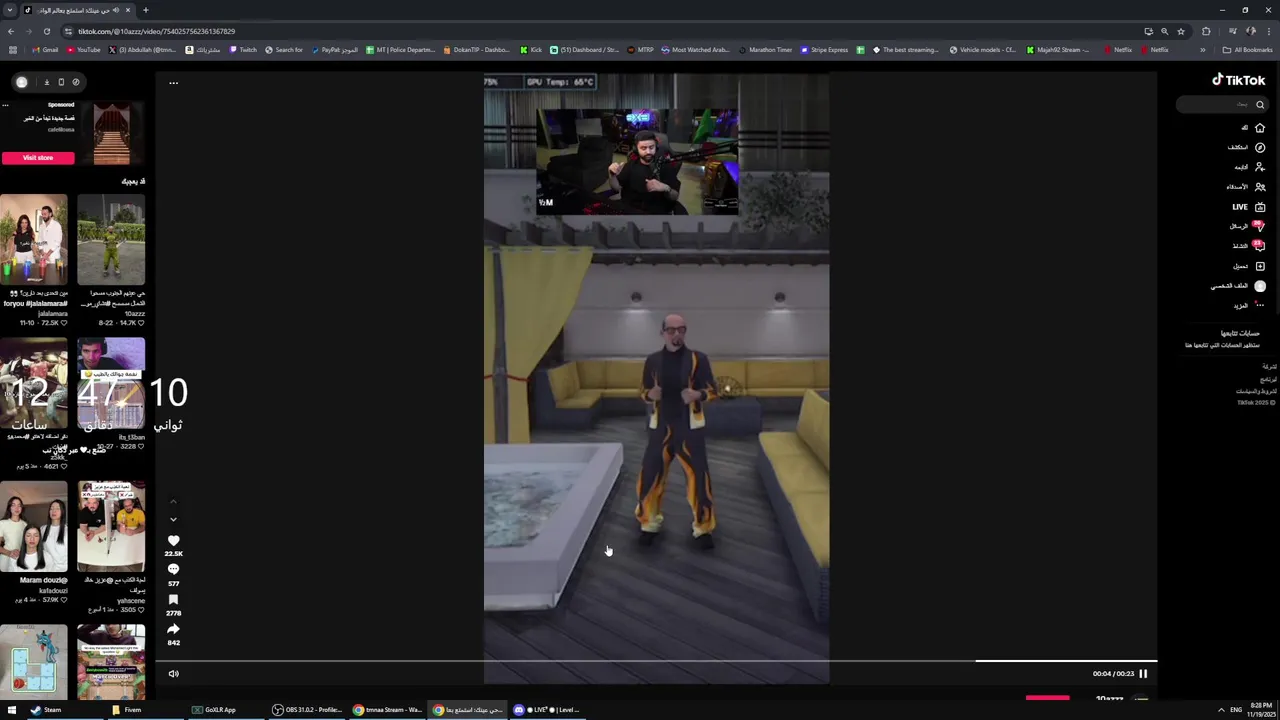Switch to OBS 31.0.2 in taskbar
1280x720 pixels.
308,710
